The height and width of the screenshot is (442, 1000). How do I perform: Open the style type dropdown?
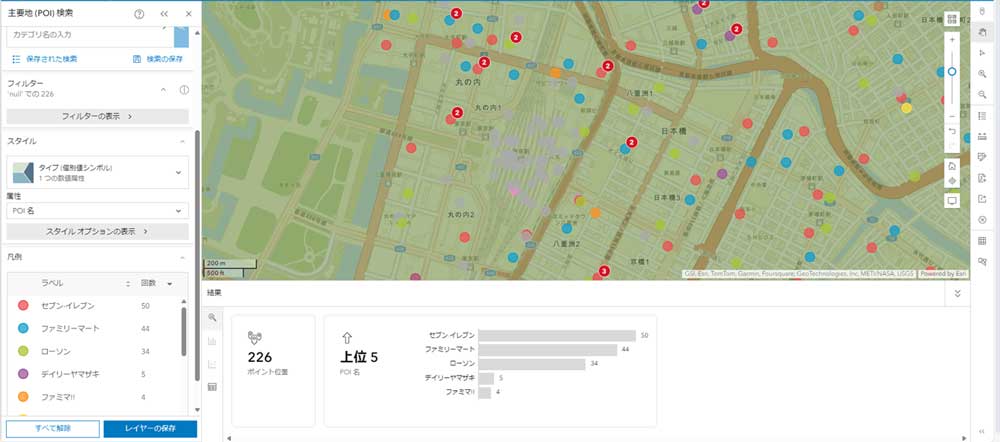click(x=97, y=172)
